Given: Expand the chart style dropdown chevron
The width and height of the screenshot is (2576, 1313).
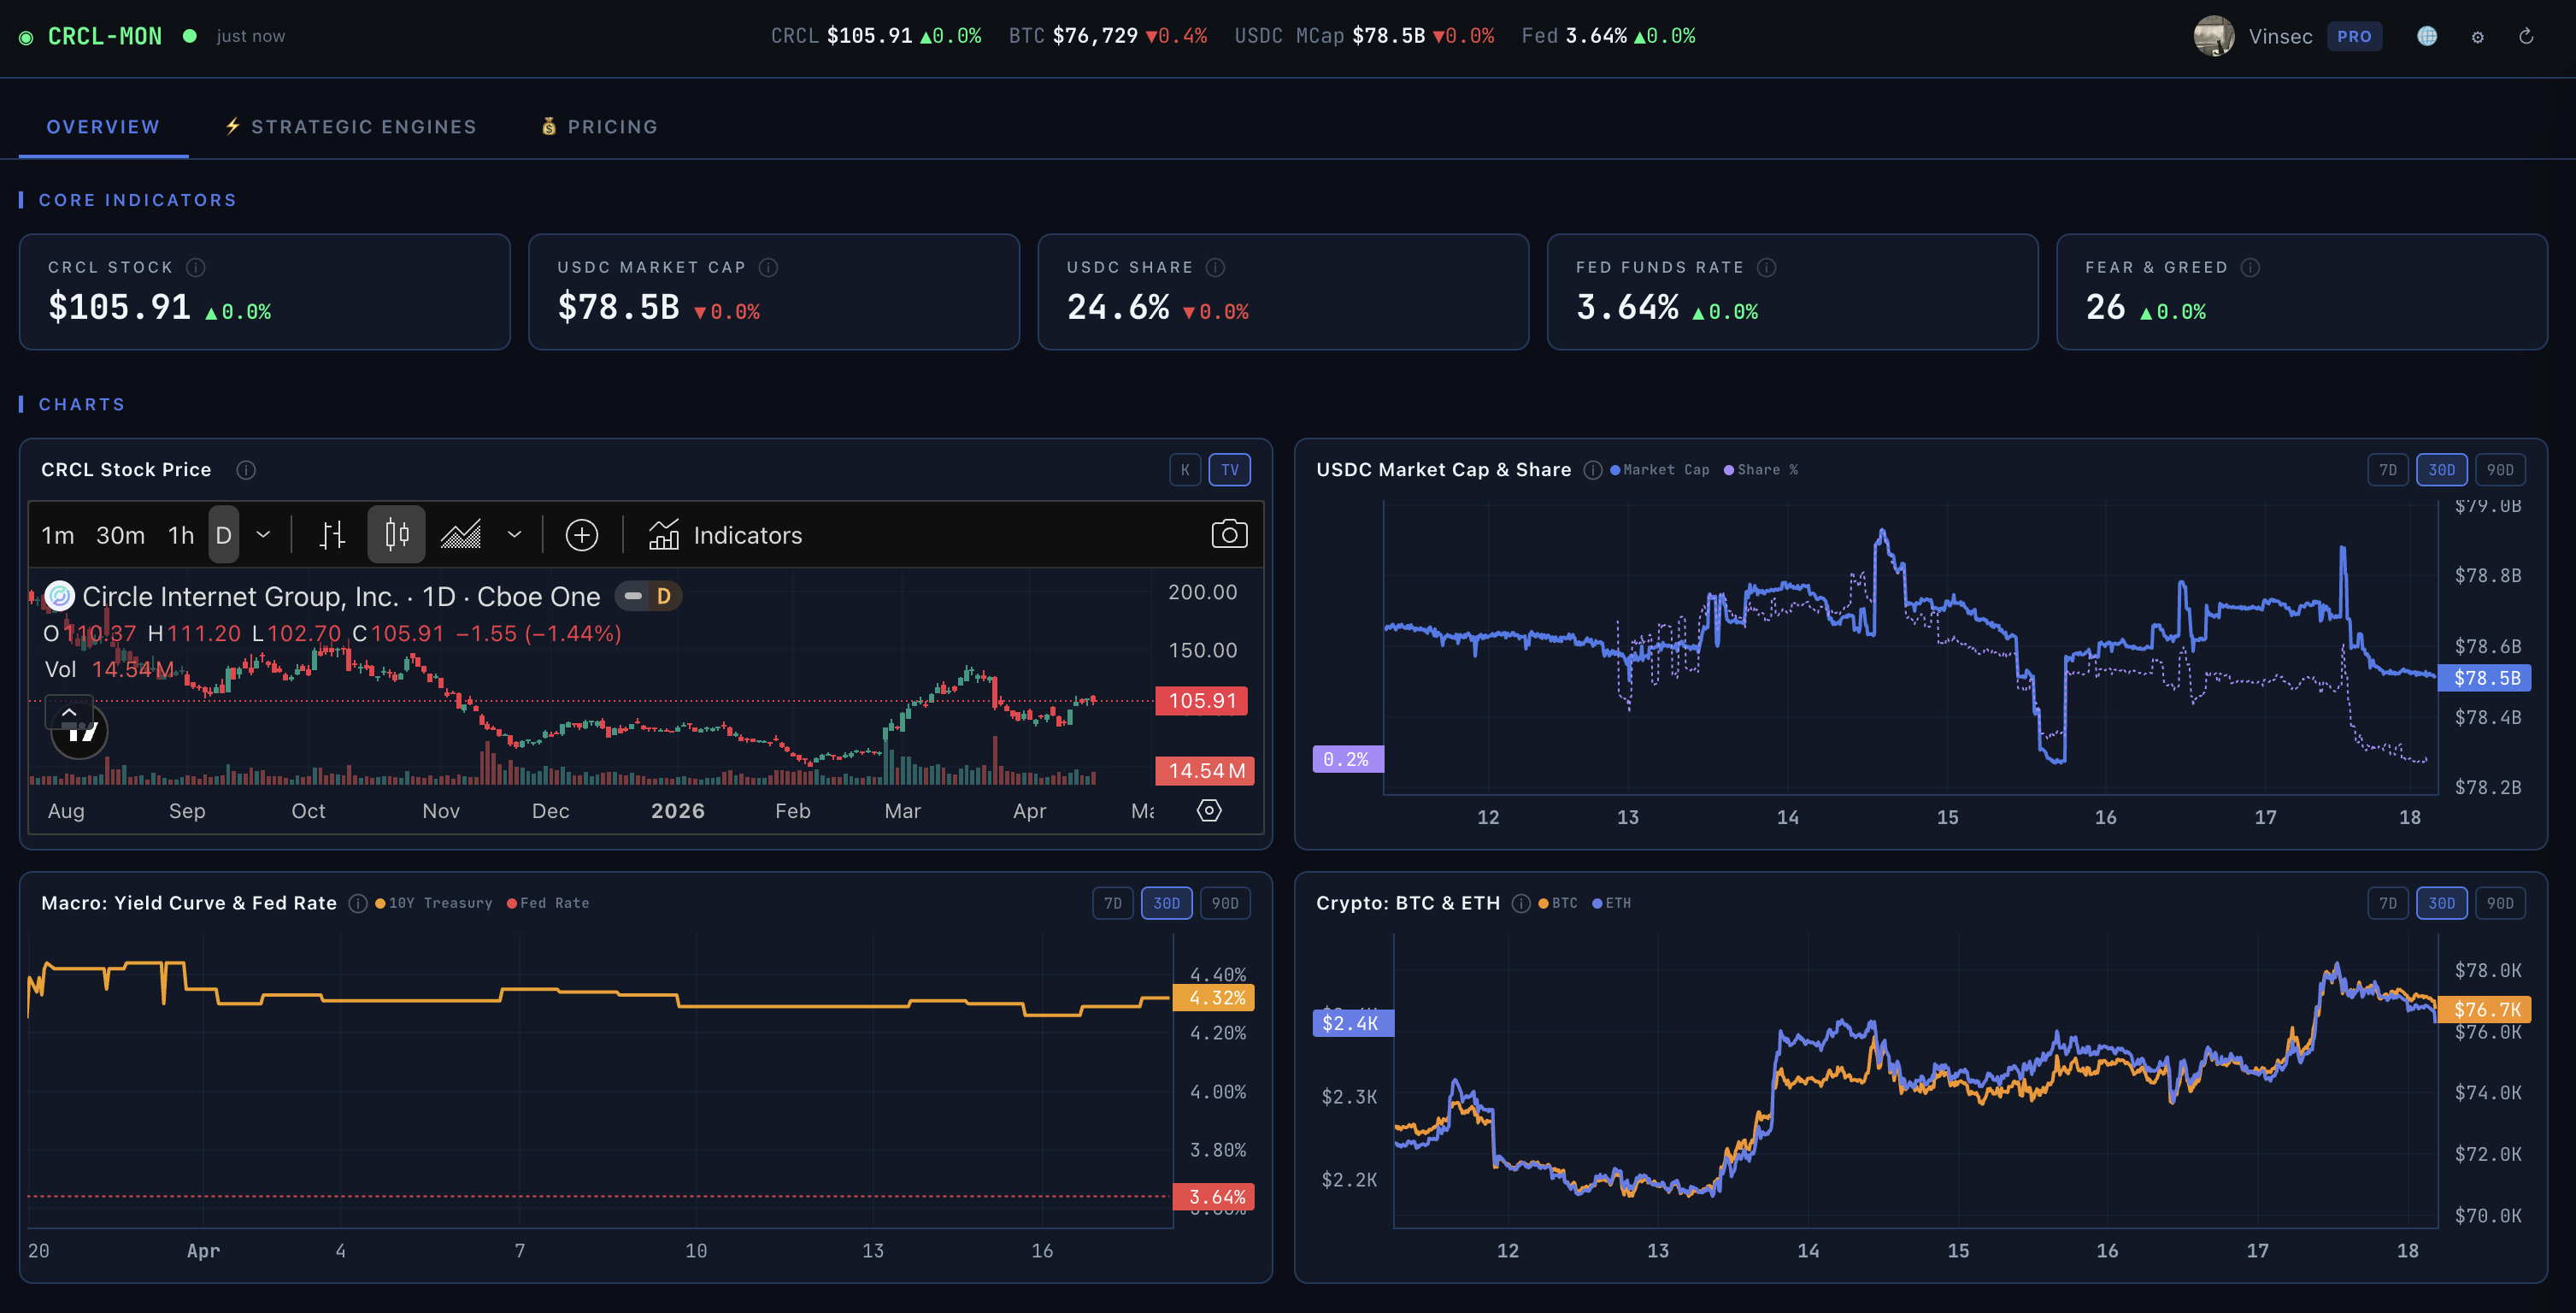Looking at the screenshot, I should [514, 535].
